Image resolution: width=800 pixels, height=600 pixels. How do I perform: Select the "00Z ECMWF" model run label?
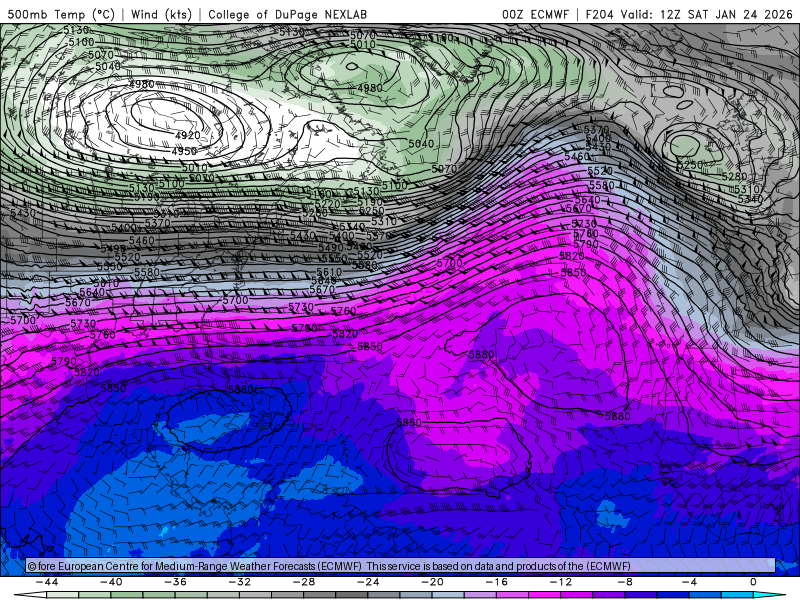click(535, 14)
